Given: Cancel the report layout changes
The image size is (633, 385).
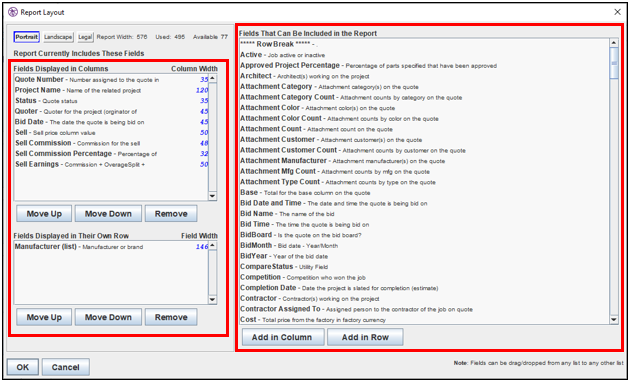Looking at the screenshot, I should coord(65,367).
